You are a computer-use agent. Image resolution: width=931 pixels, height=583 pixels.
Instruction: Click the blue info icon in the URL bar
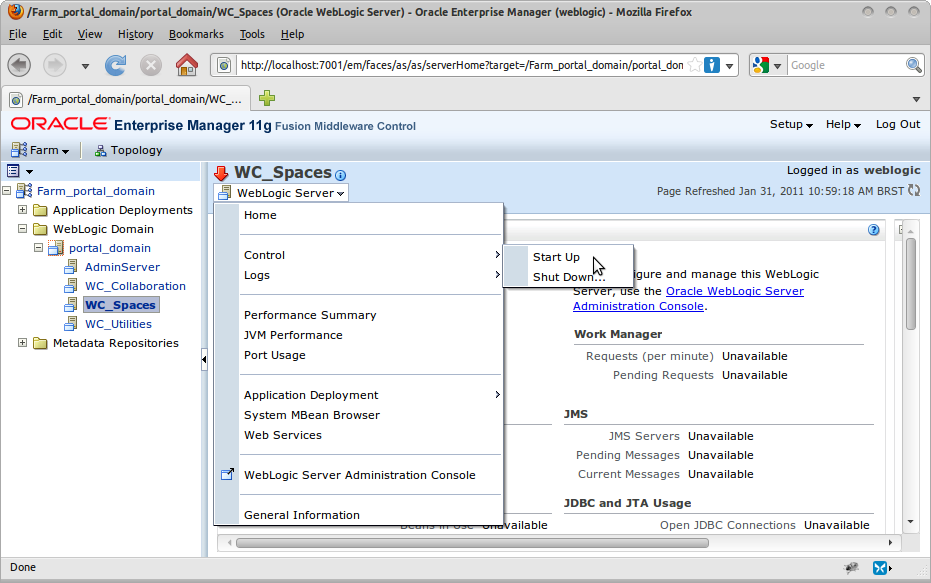(711, 65)
